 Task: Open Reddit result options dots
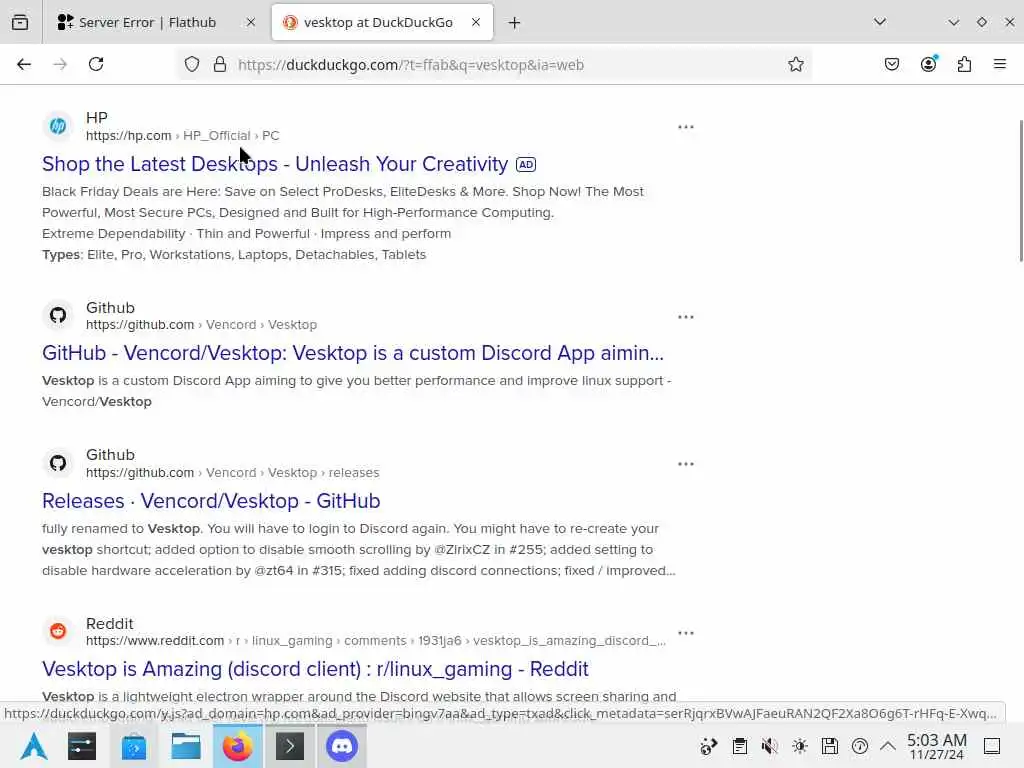coord(686,633)
